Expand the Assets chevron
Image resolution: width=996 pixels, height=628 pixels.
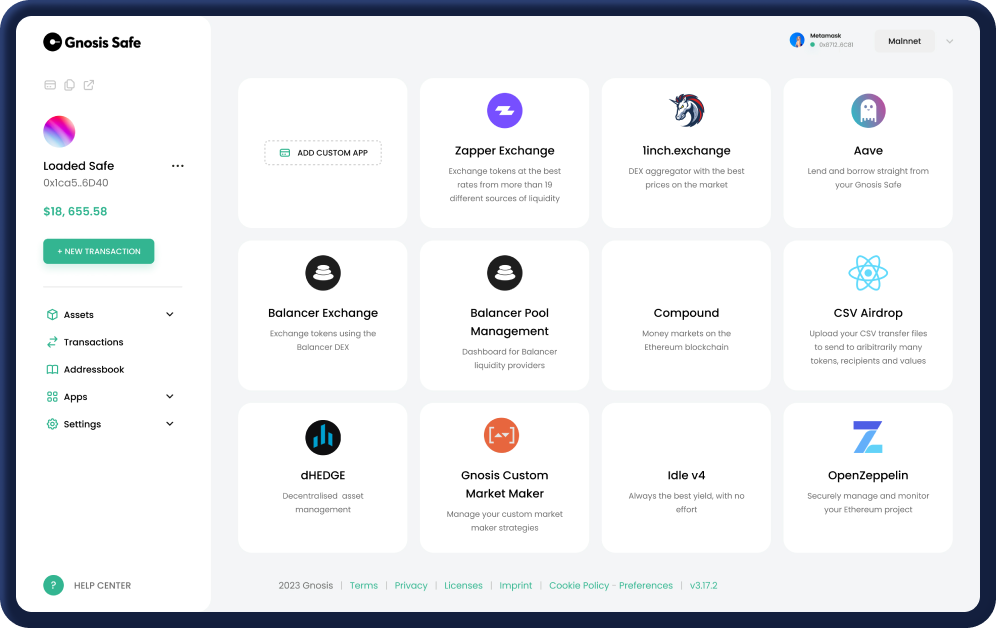(x=170, y=314)
